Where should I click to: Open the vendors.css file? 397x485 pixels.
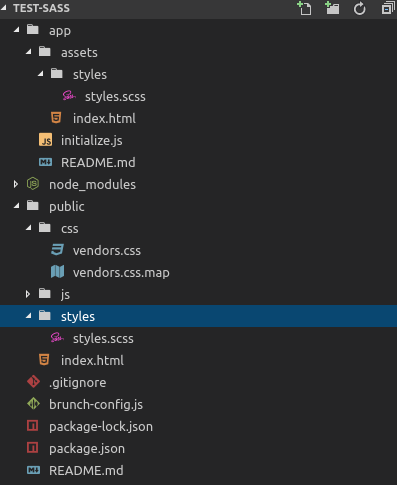107,251
